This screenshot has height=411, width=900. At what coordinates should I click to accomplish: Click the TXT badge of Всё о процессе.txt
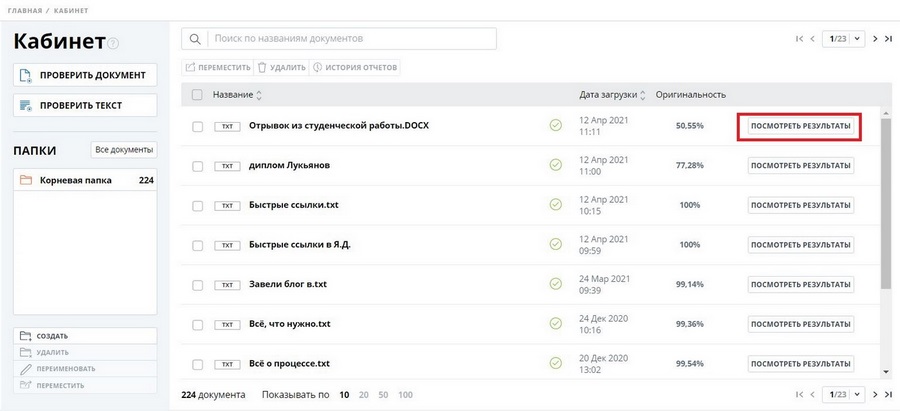227,365
